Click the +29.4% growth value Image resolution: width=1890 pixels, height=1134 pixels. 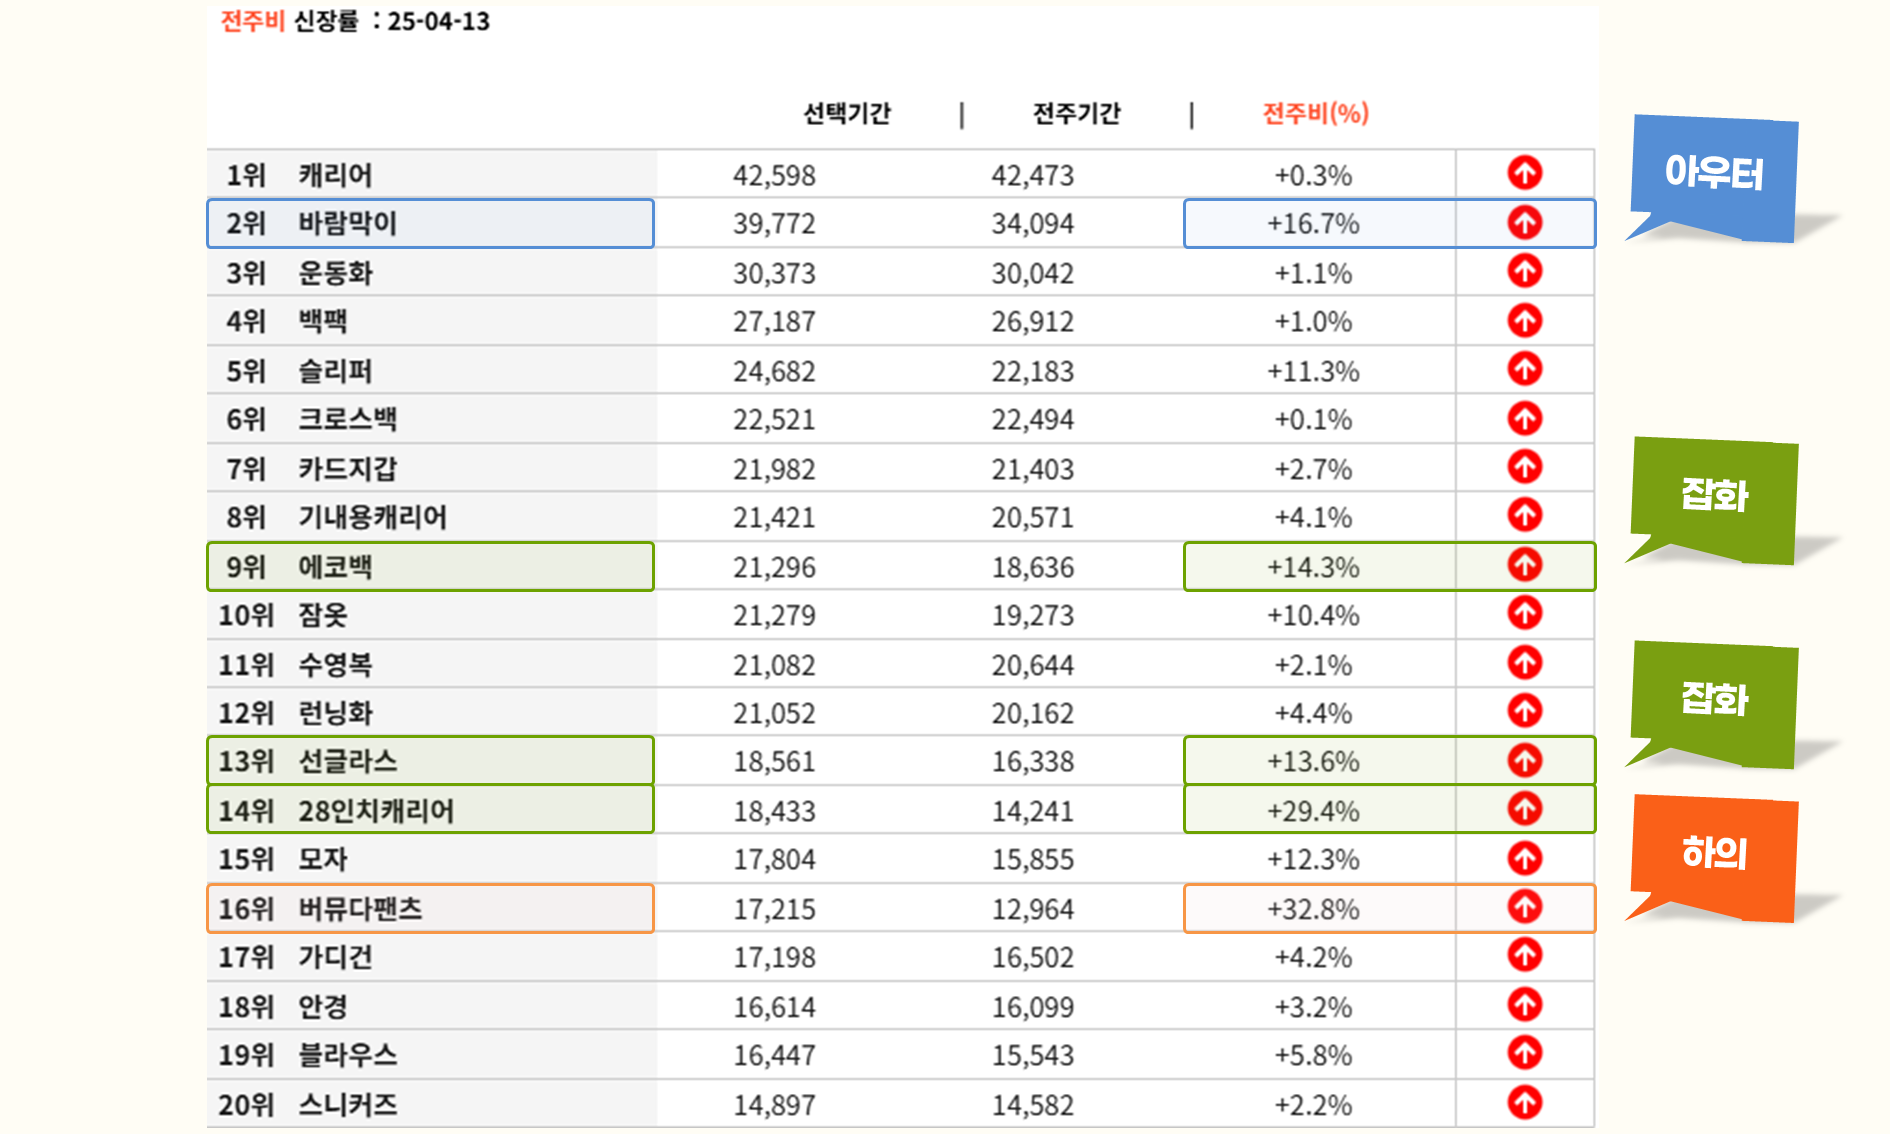[x=1313, y=810]
